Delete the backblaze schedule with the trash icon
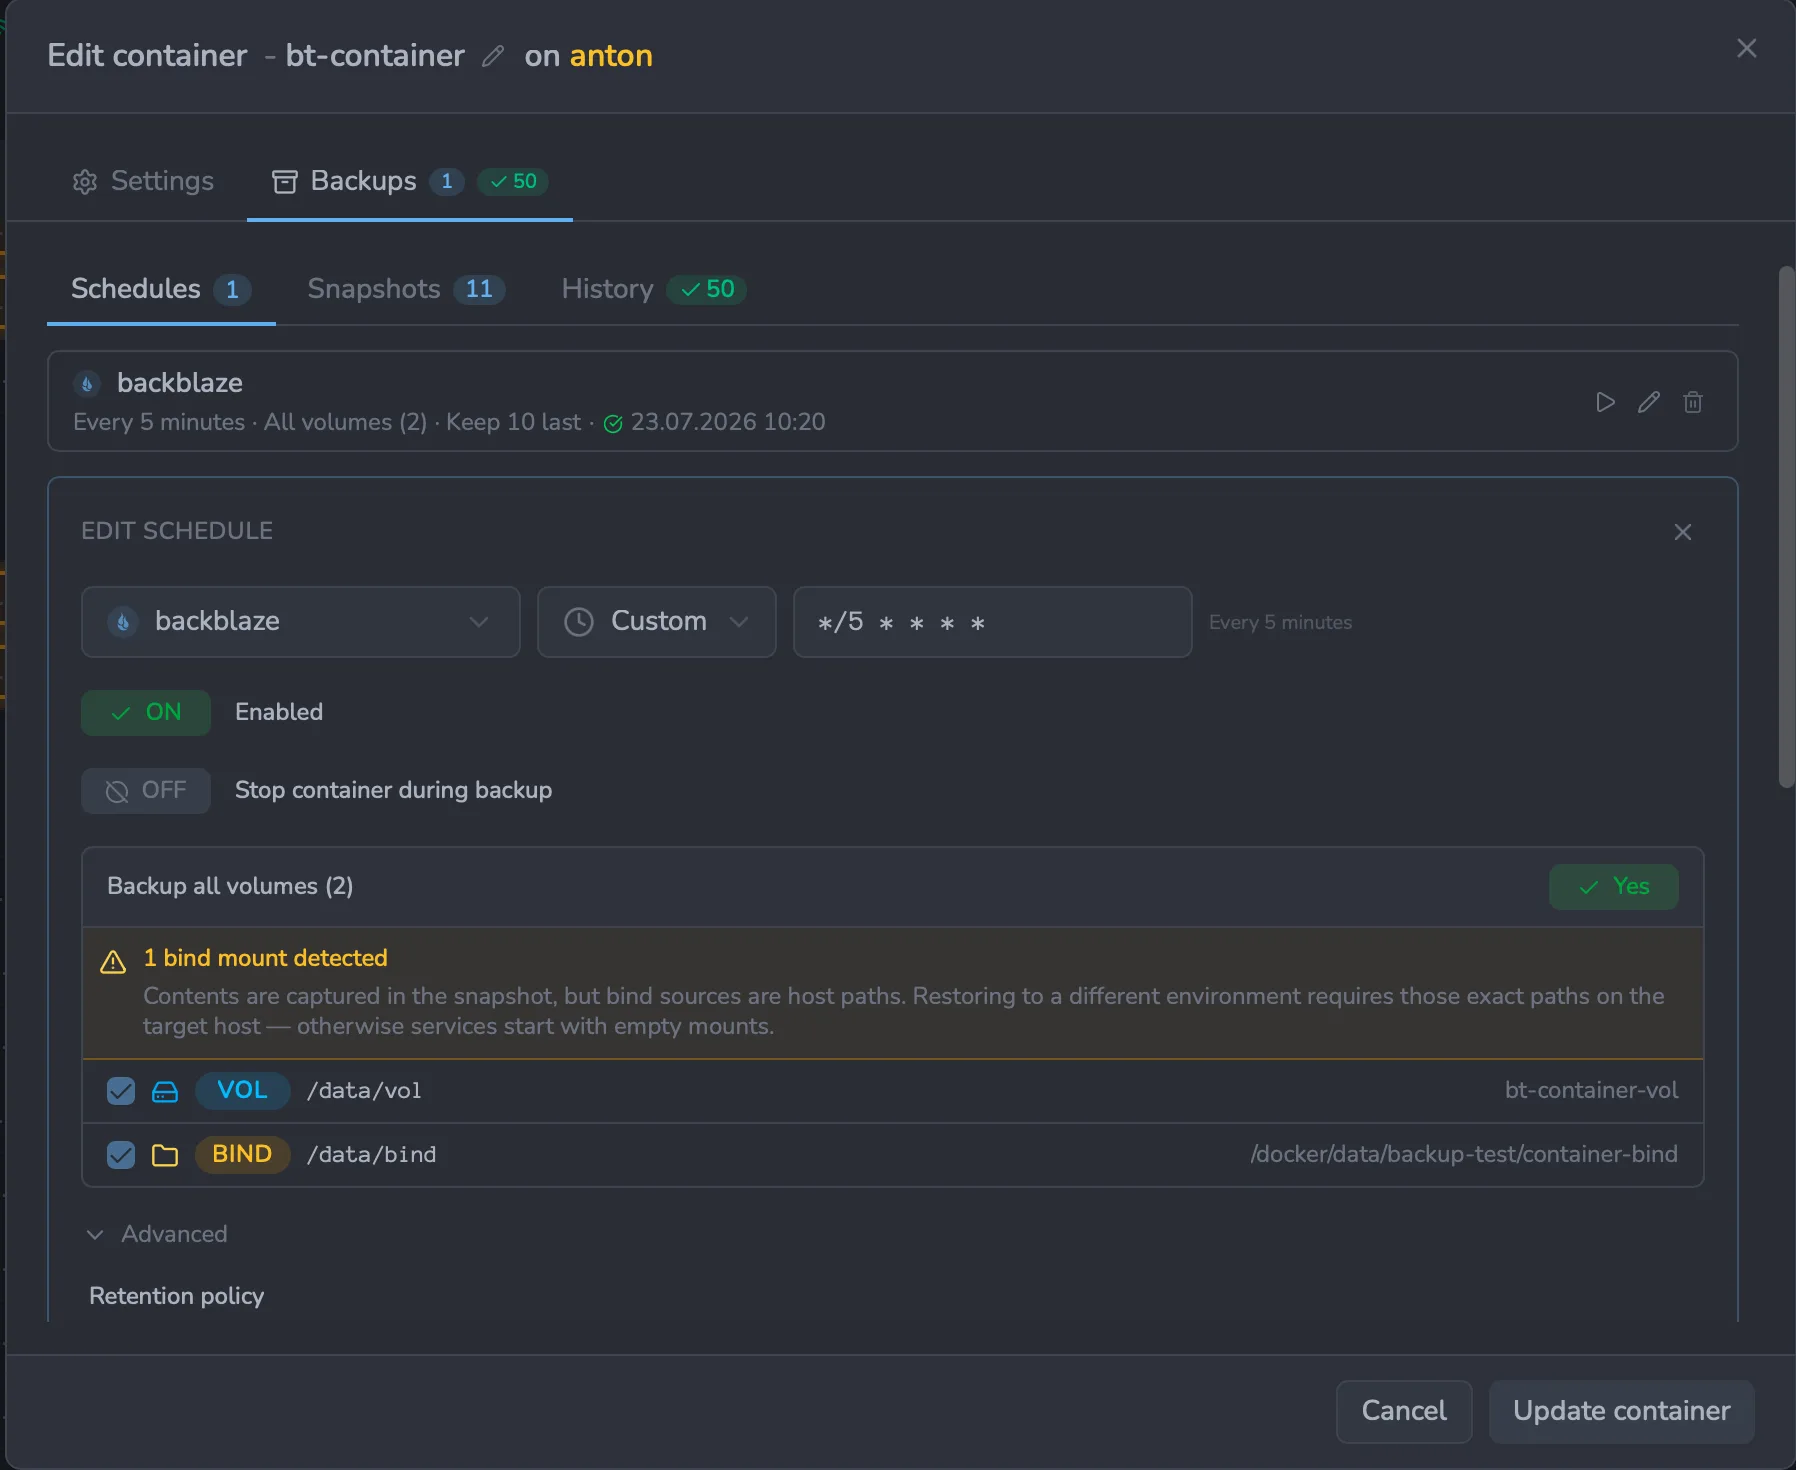Viewport: 1796px width, 1470px height. (x=1693, y=402)
